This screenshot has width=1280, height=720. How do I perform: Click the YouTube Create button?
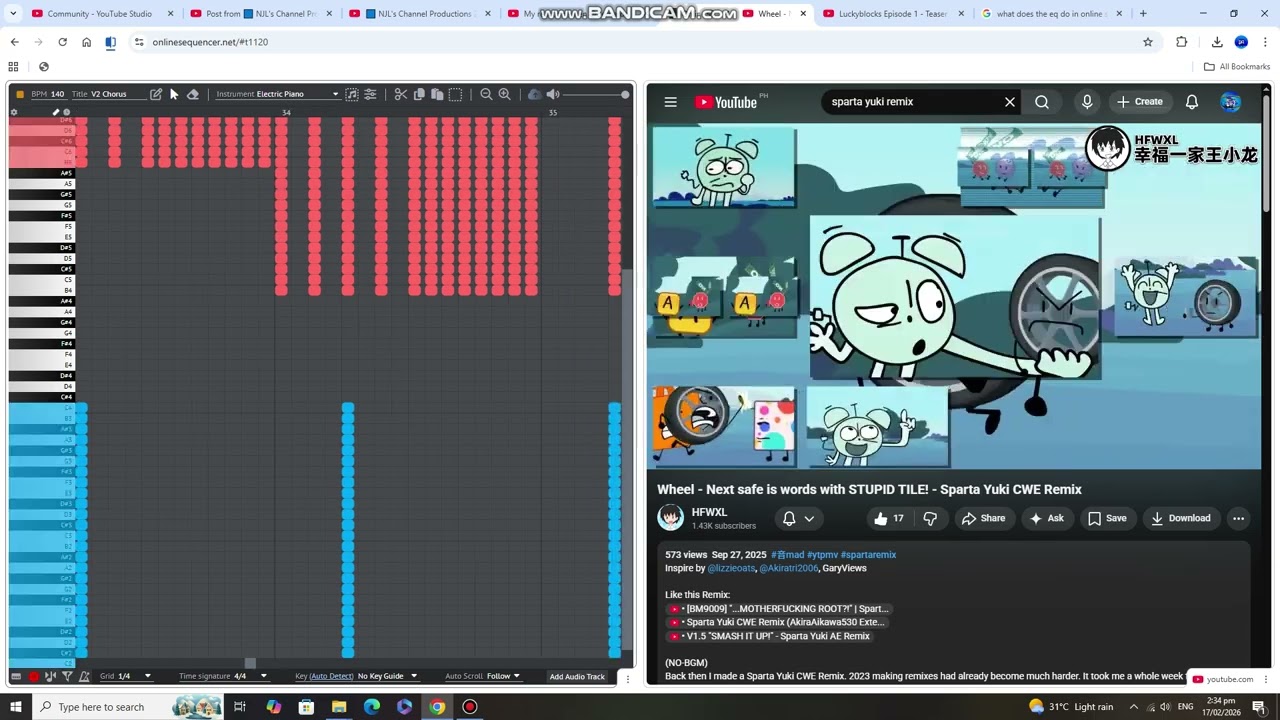click(x=1140, y=102)
